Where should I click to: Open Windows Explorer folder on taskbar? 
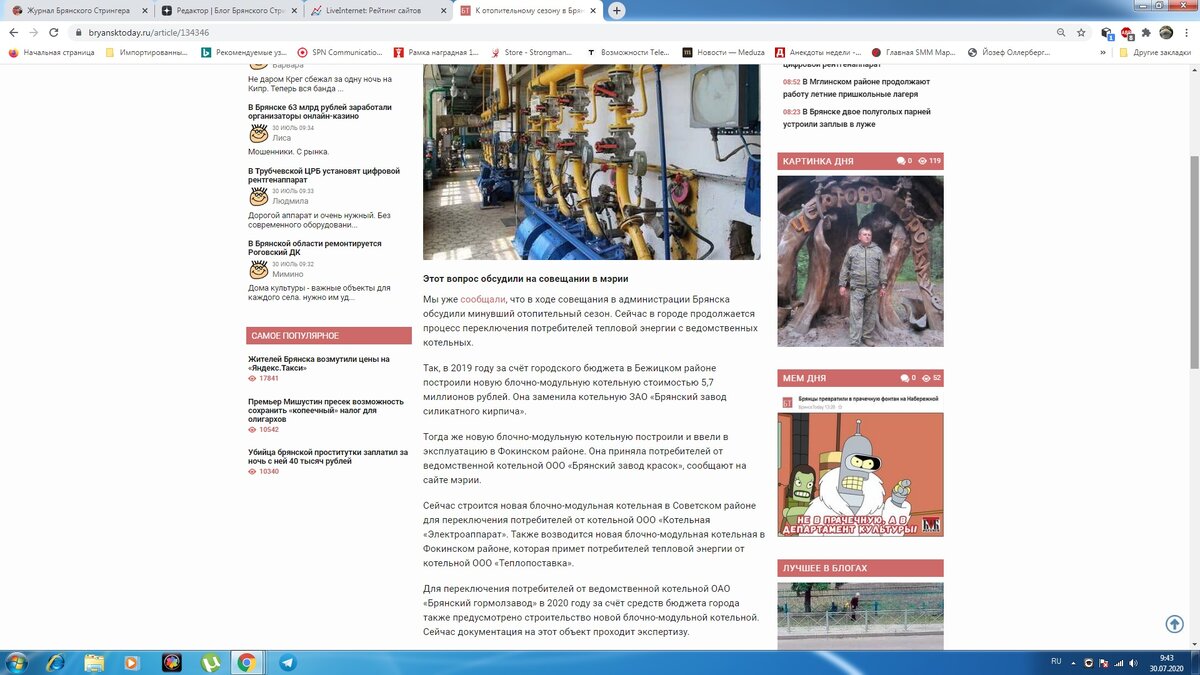pos(94,662)
